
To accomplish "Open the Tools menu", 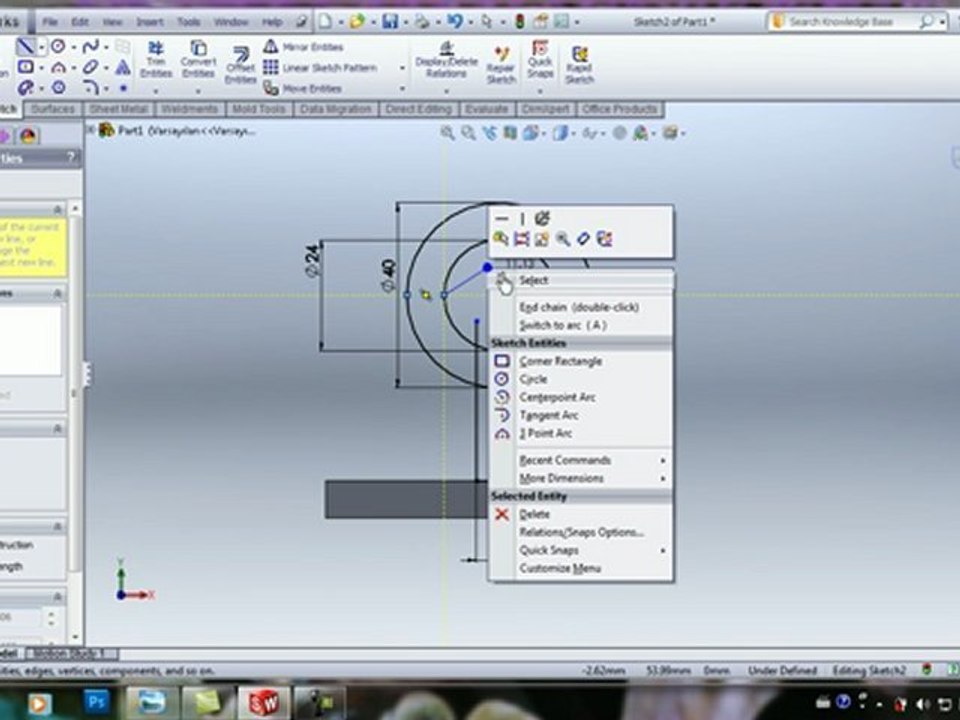I will point(189,22).
